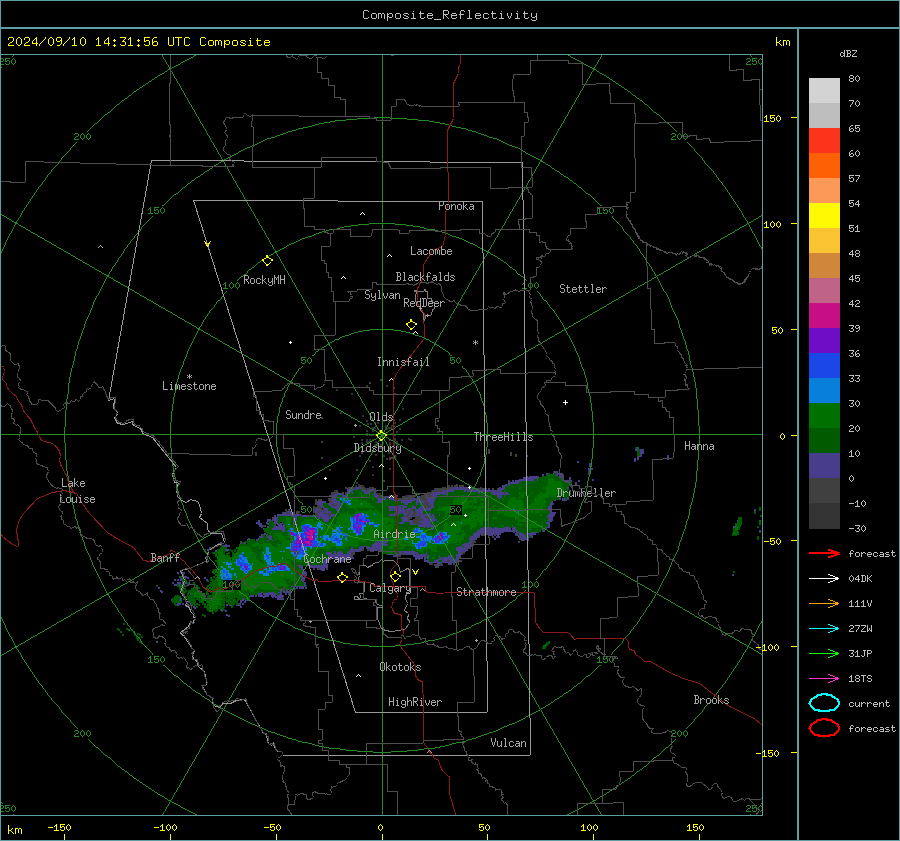
Task: Click the magenta reflectivity core west of Cochrane
Action: point(309,536)
